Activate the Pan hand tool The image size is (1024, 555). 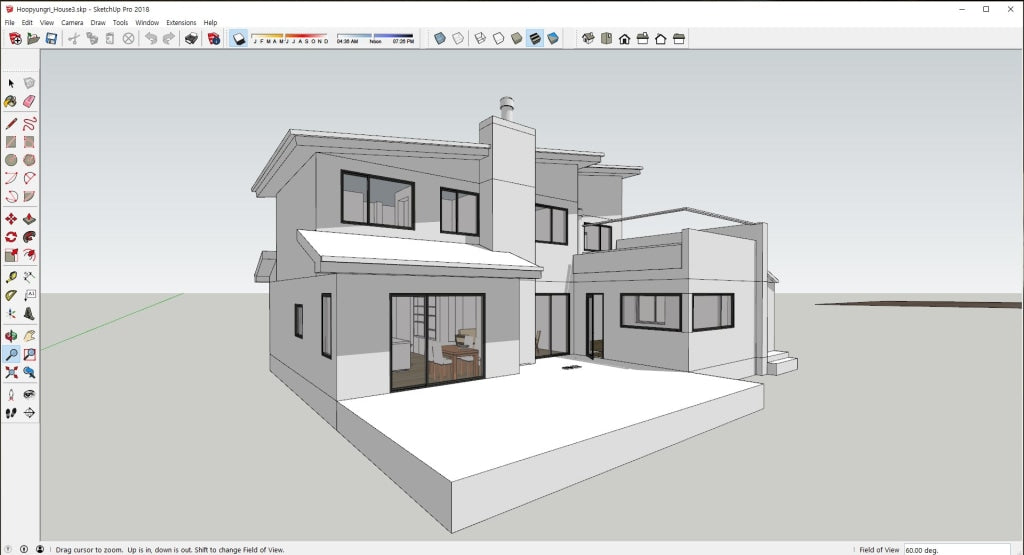[29, 336]
